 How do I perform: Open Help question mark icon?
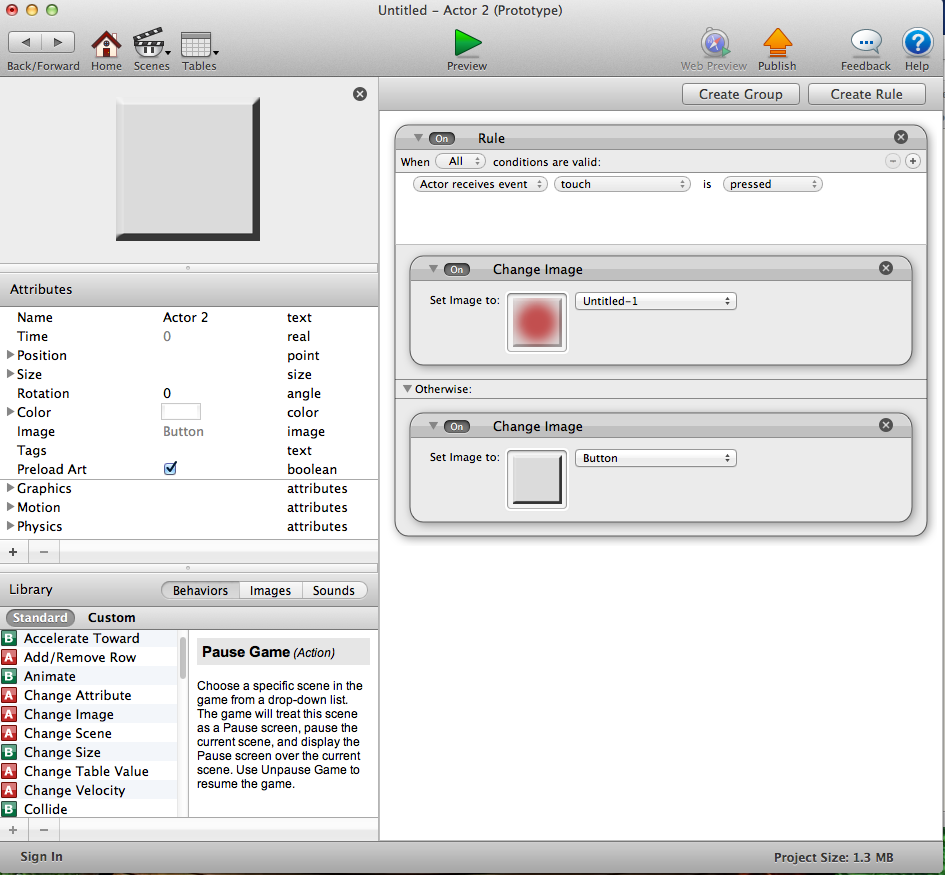click(917, 44)
